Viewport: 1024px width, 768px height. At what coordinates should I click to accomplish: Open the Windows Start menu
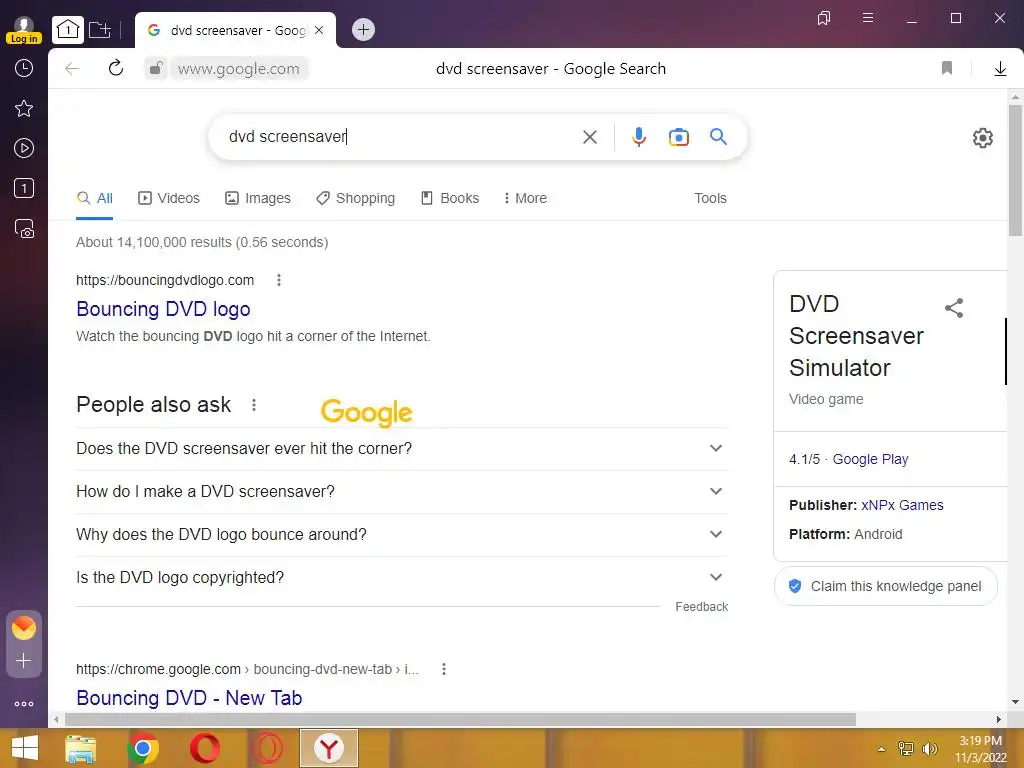pos(25,748)
